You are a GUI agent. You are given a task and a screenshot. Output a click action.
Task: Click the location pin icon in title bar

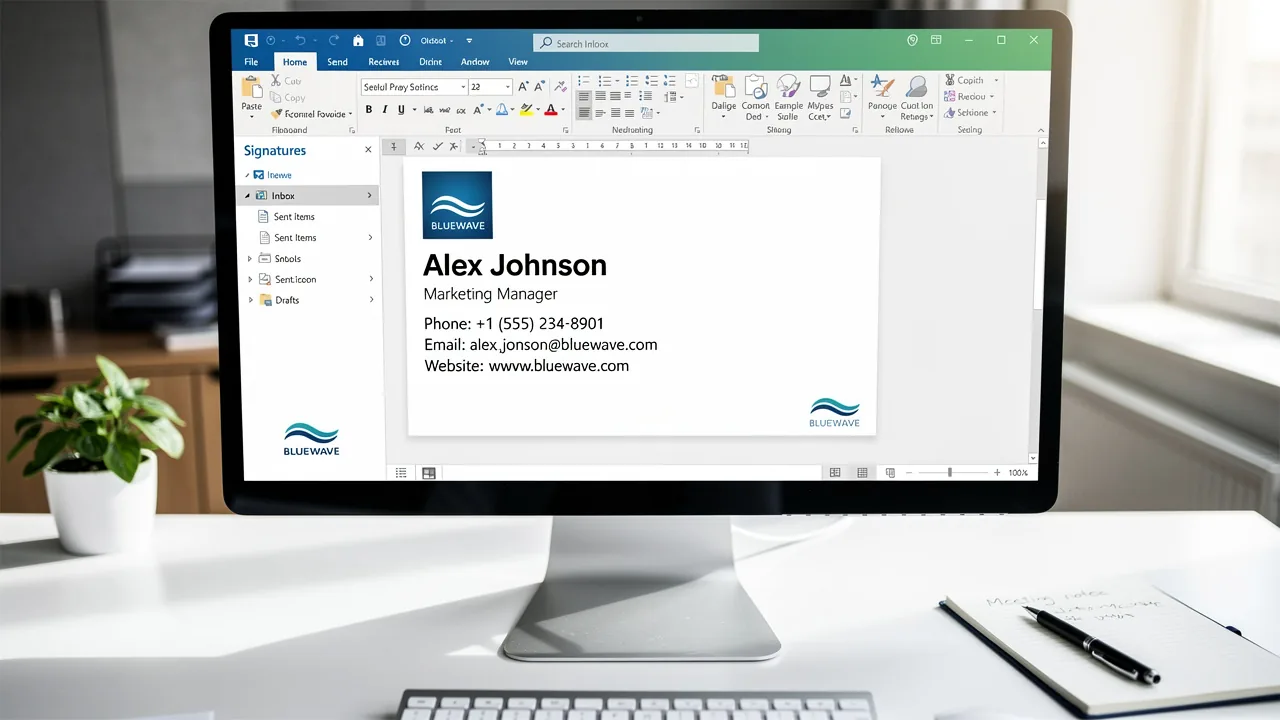(912, 41)
